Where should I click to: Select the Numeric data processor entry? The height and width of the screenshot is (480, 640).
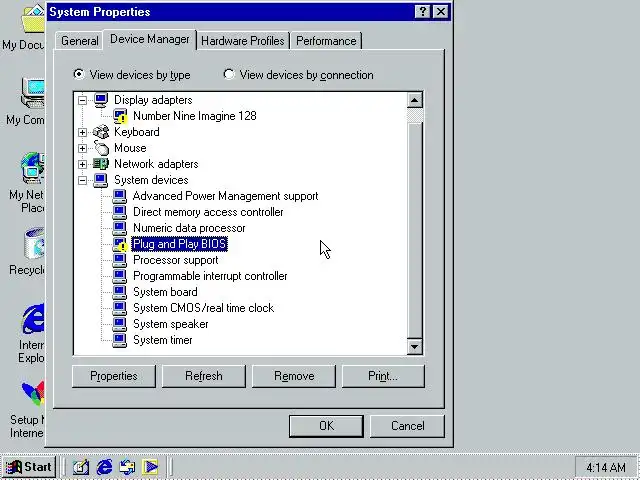[189, 228]
